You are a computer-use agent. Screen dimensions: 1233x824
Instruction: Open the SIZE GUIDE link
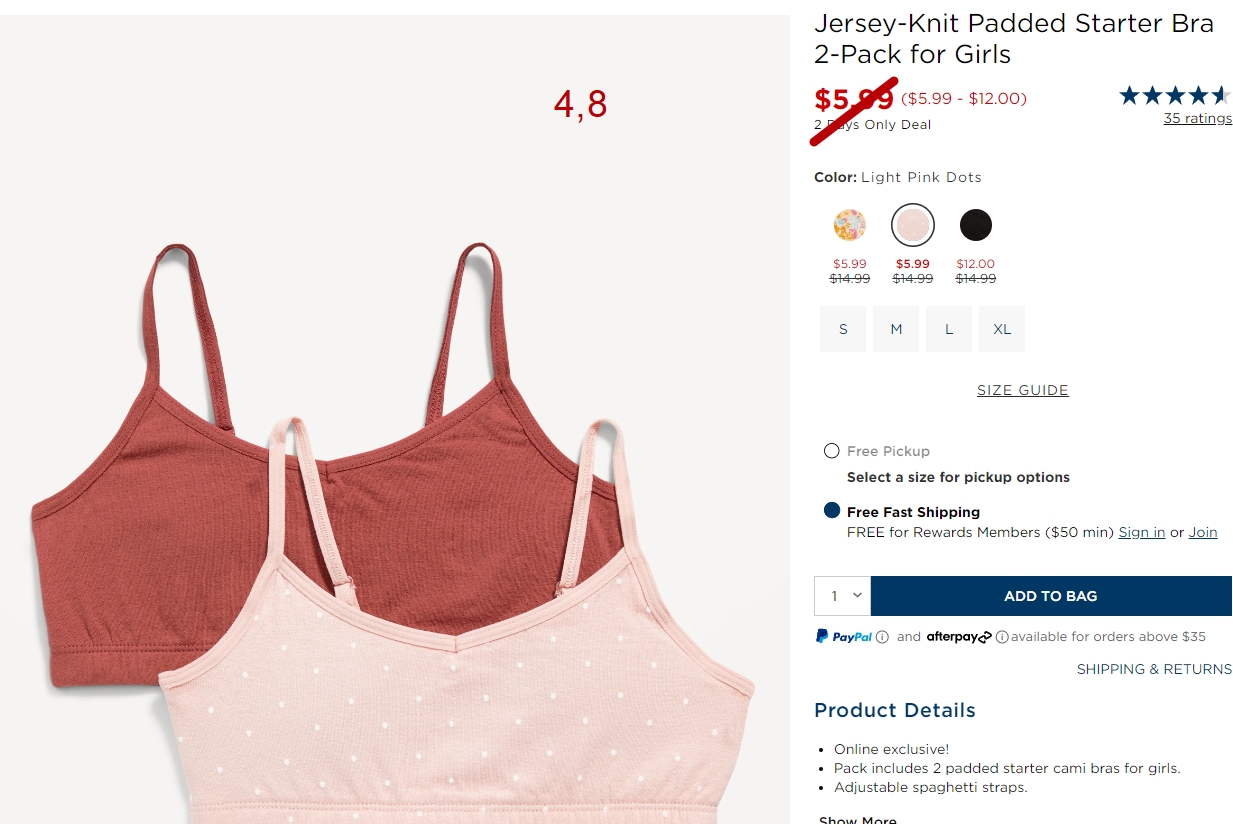pos(1023,390)
